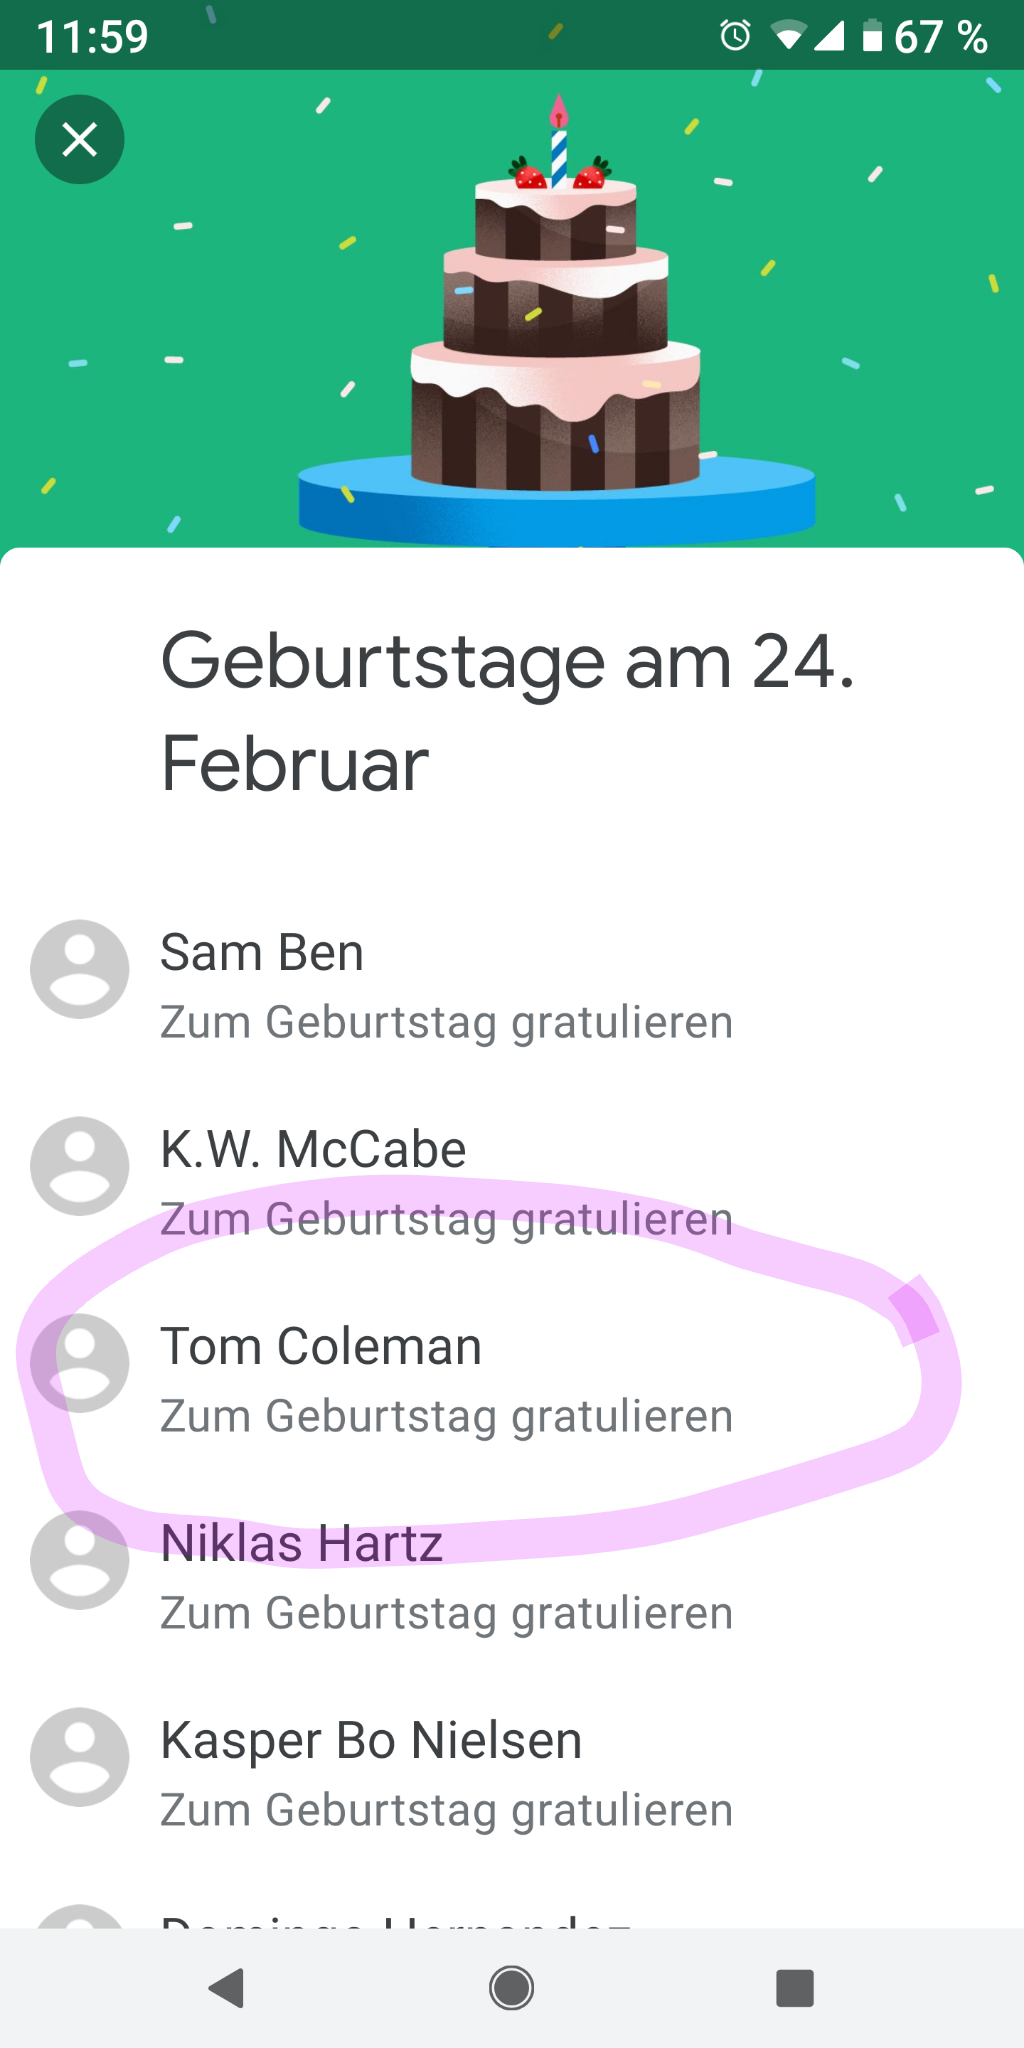Congratulate Kasper Bo Nielsen on his birthday

[446, 1811]
